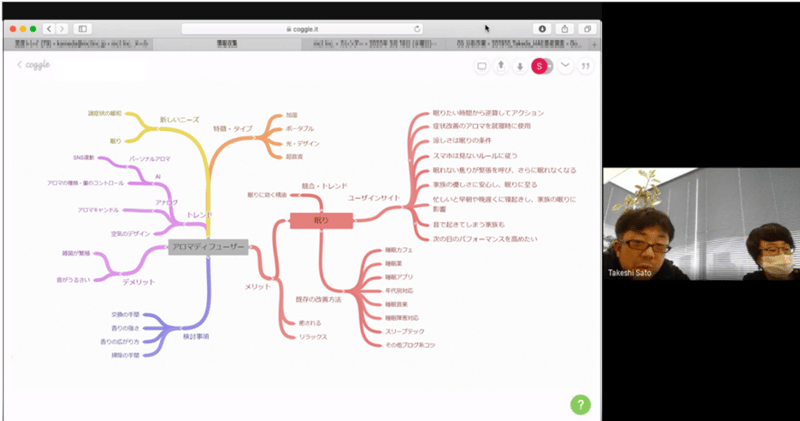Click the 検討事項 branch label
This screenshot has width=800, height=421.
point(196,337)
